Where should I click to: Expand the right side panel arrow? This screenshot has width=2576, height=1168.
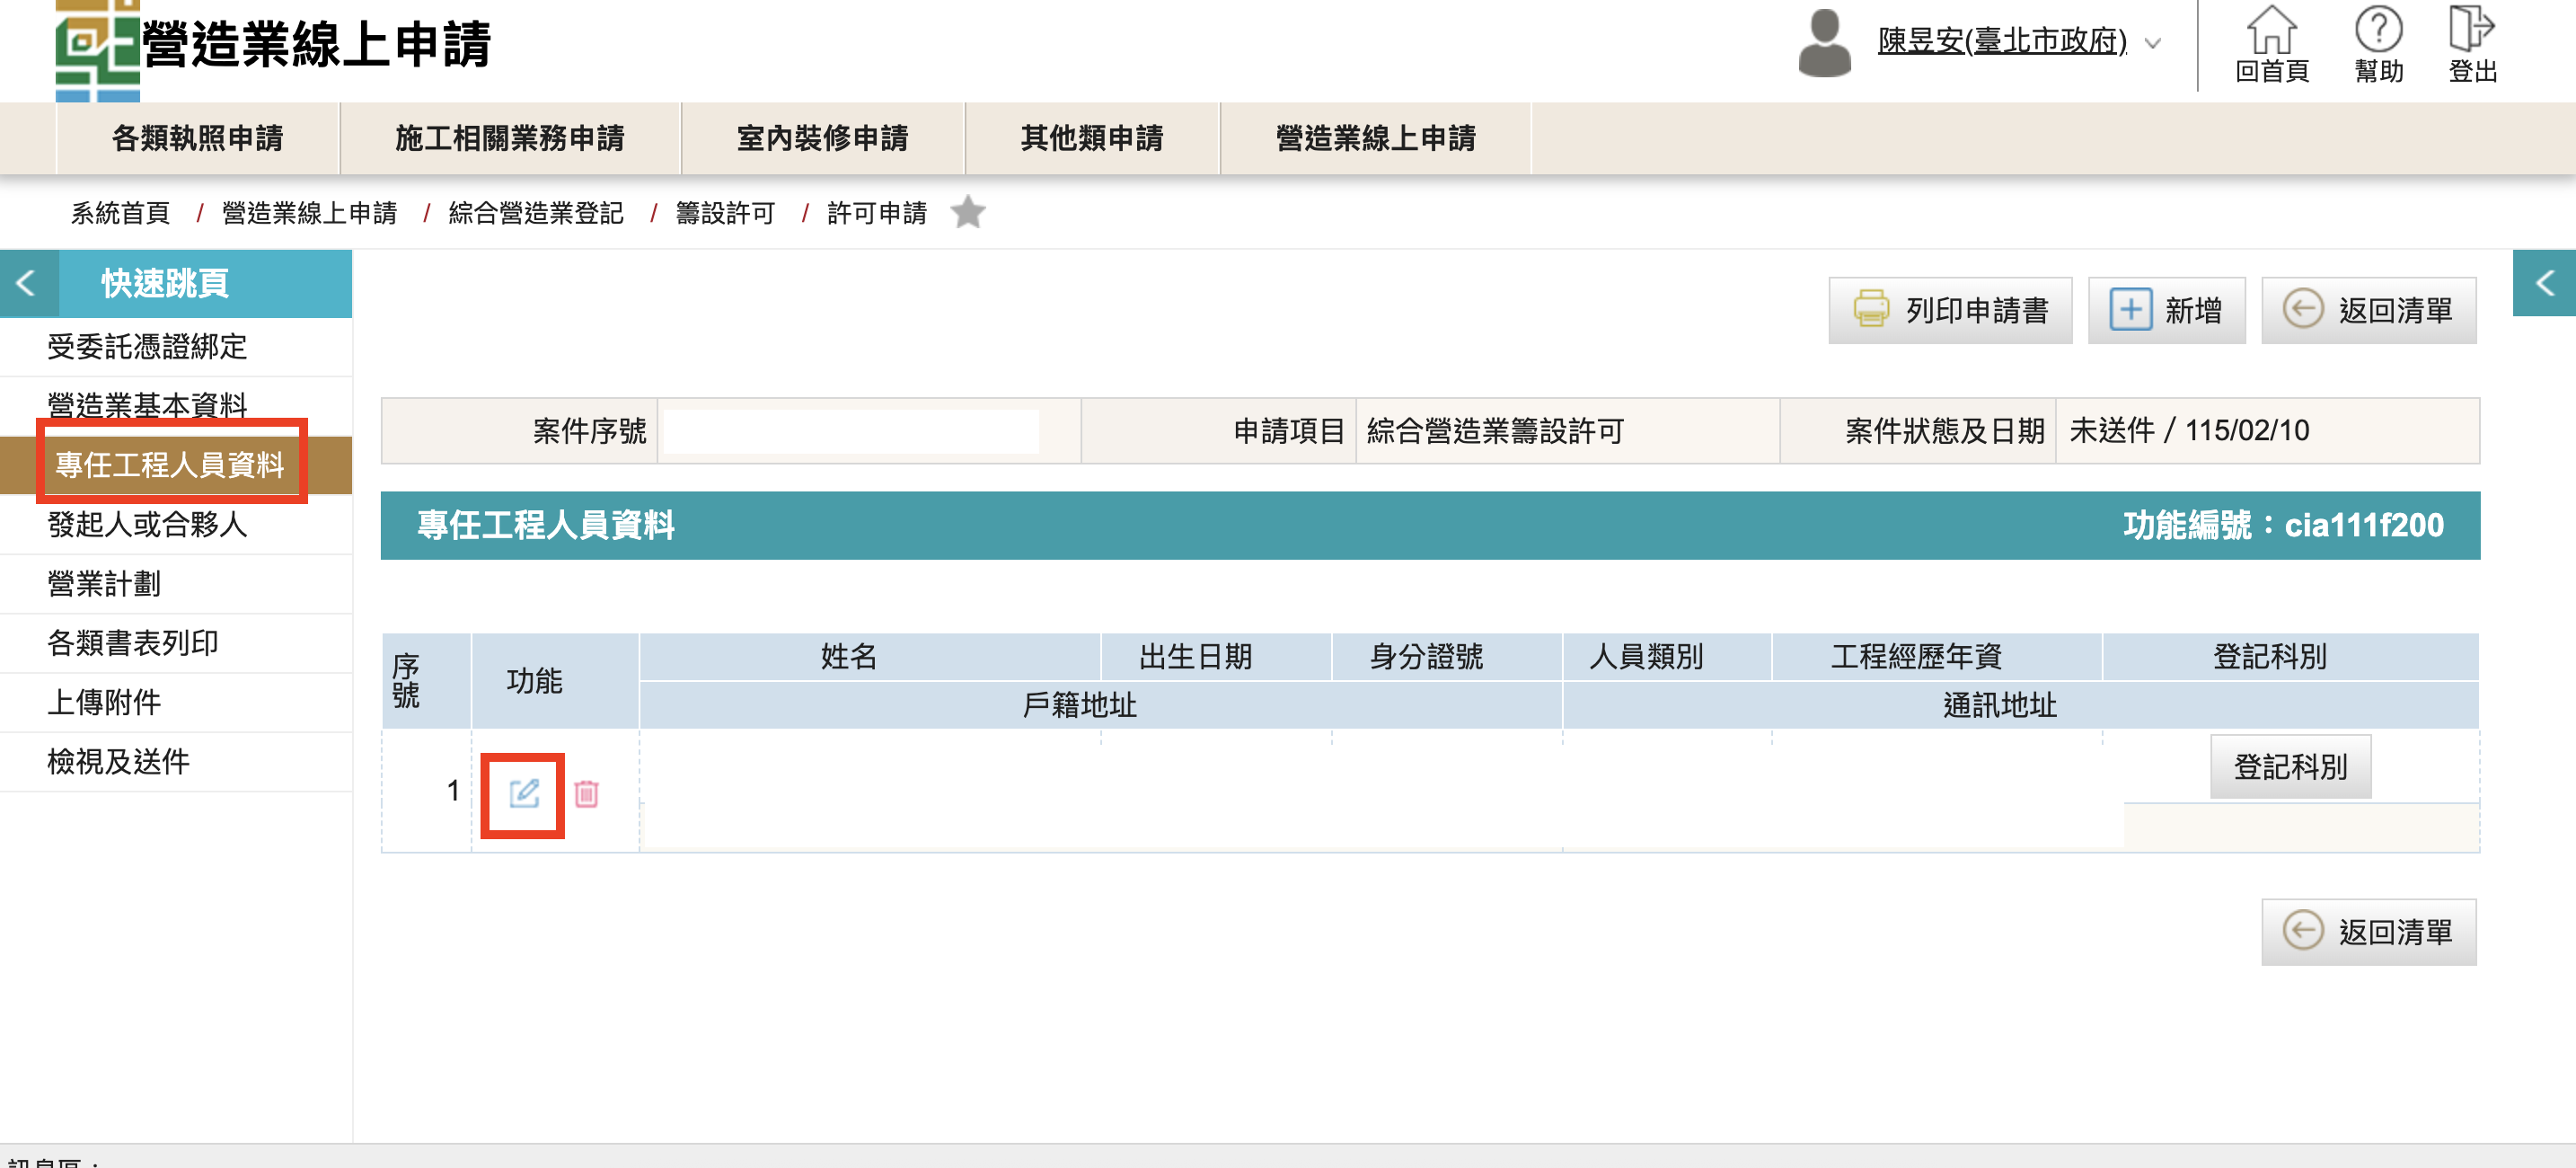(2544, 284)
